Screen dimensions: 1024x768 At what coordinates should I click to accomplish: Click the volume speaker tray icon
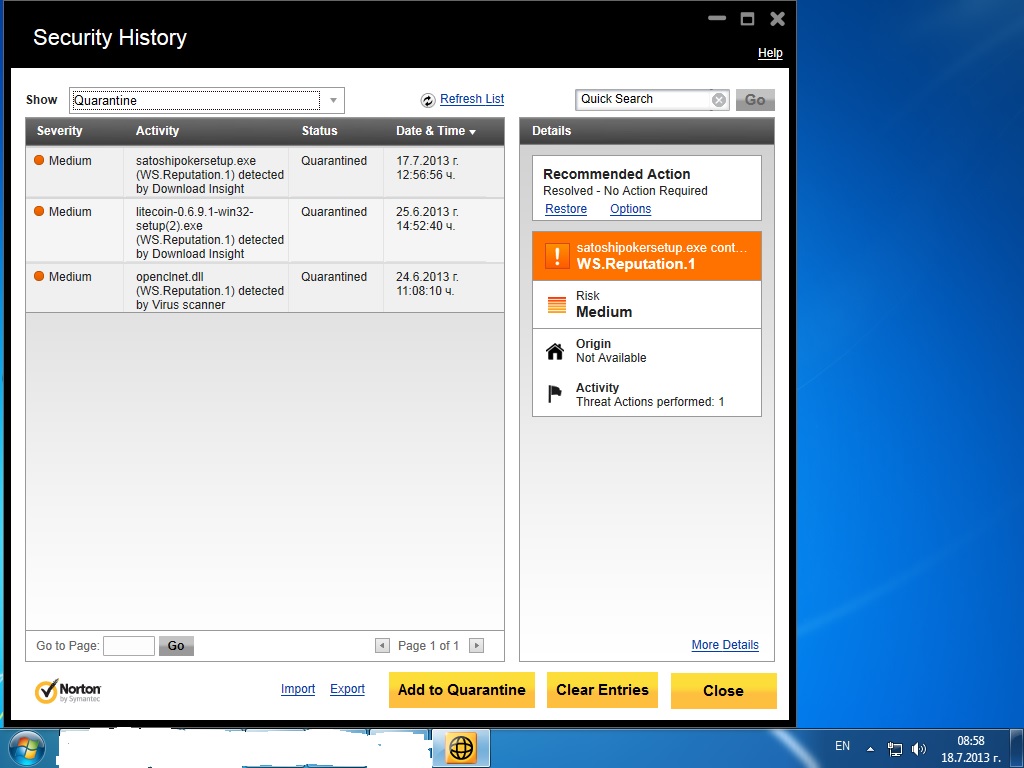[919, 749]
